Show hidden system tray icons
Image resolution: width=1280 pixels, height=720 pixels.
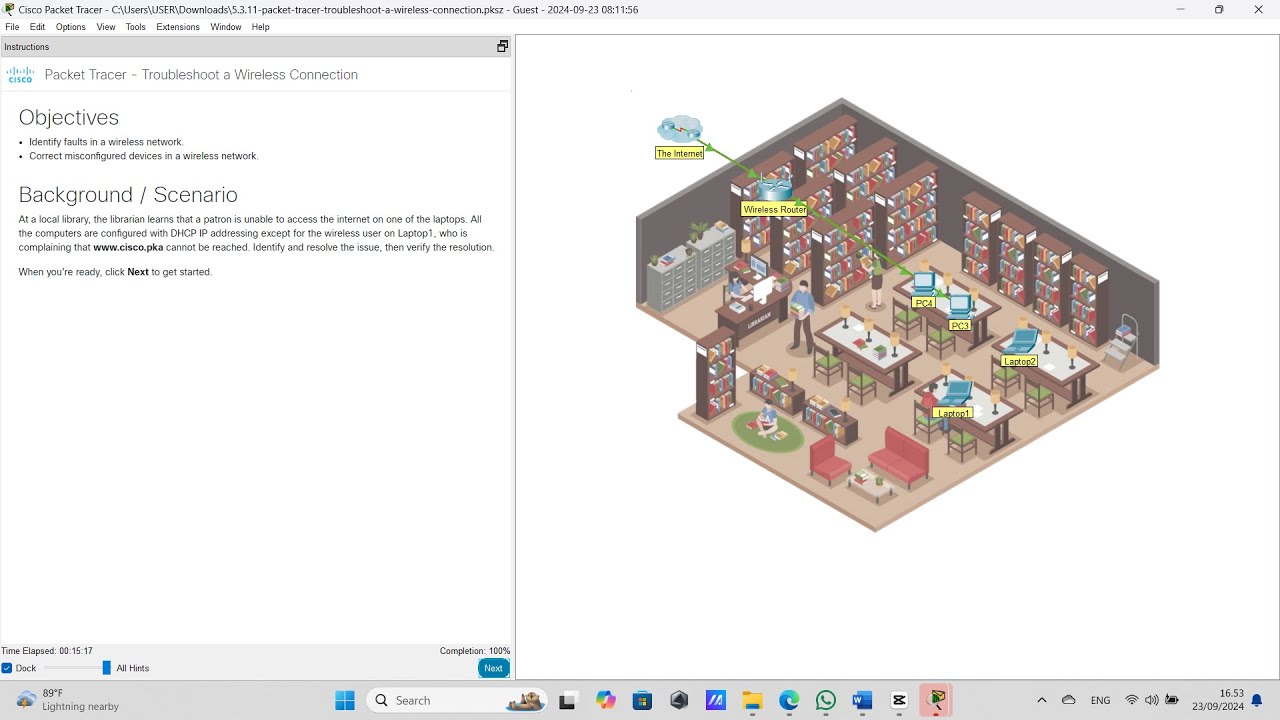click(1042, 700)
